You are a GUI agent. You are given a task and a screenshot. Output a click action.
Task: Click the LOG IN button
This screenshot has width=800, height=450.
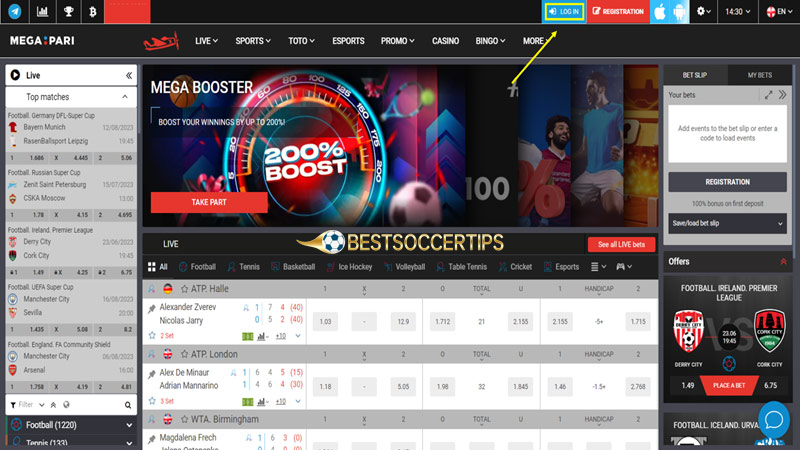[564, 11]
